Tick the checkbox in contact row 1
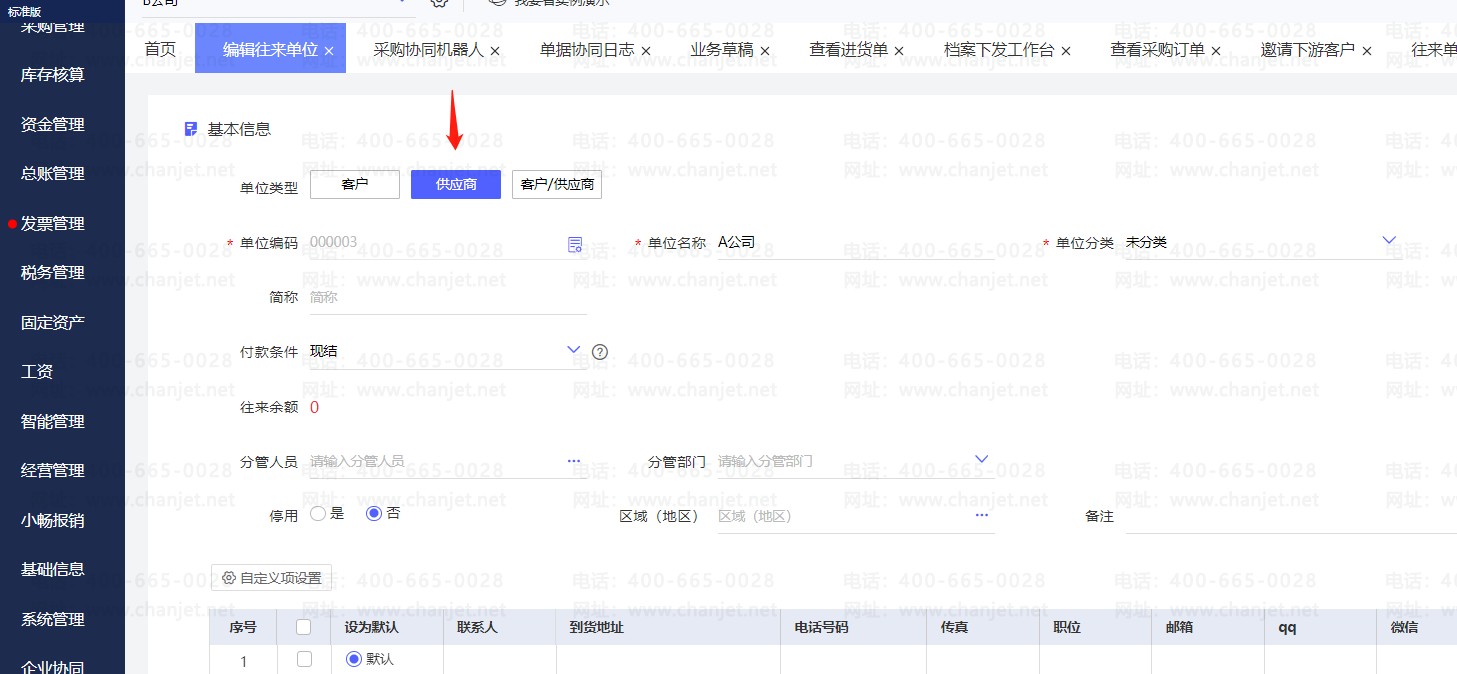Viewport: 1457px width, 674px height. pyautogui.click(x=305, y=659)
